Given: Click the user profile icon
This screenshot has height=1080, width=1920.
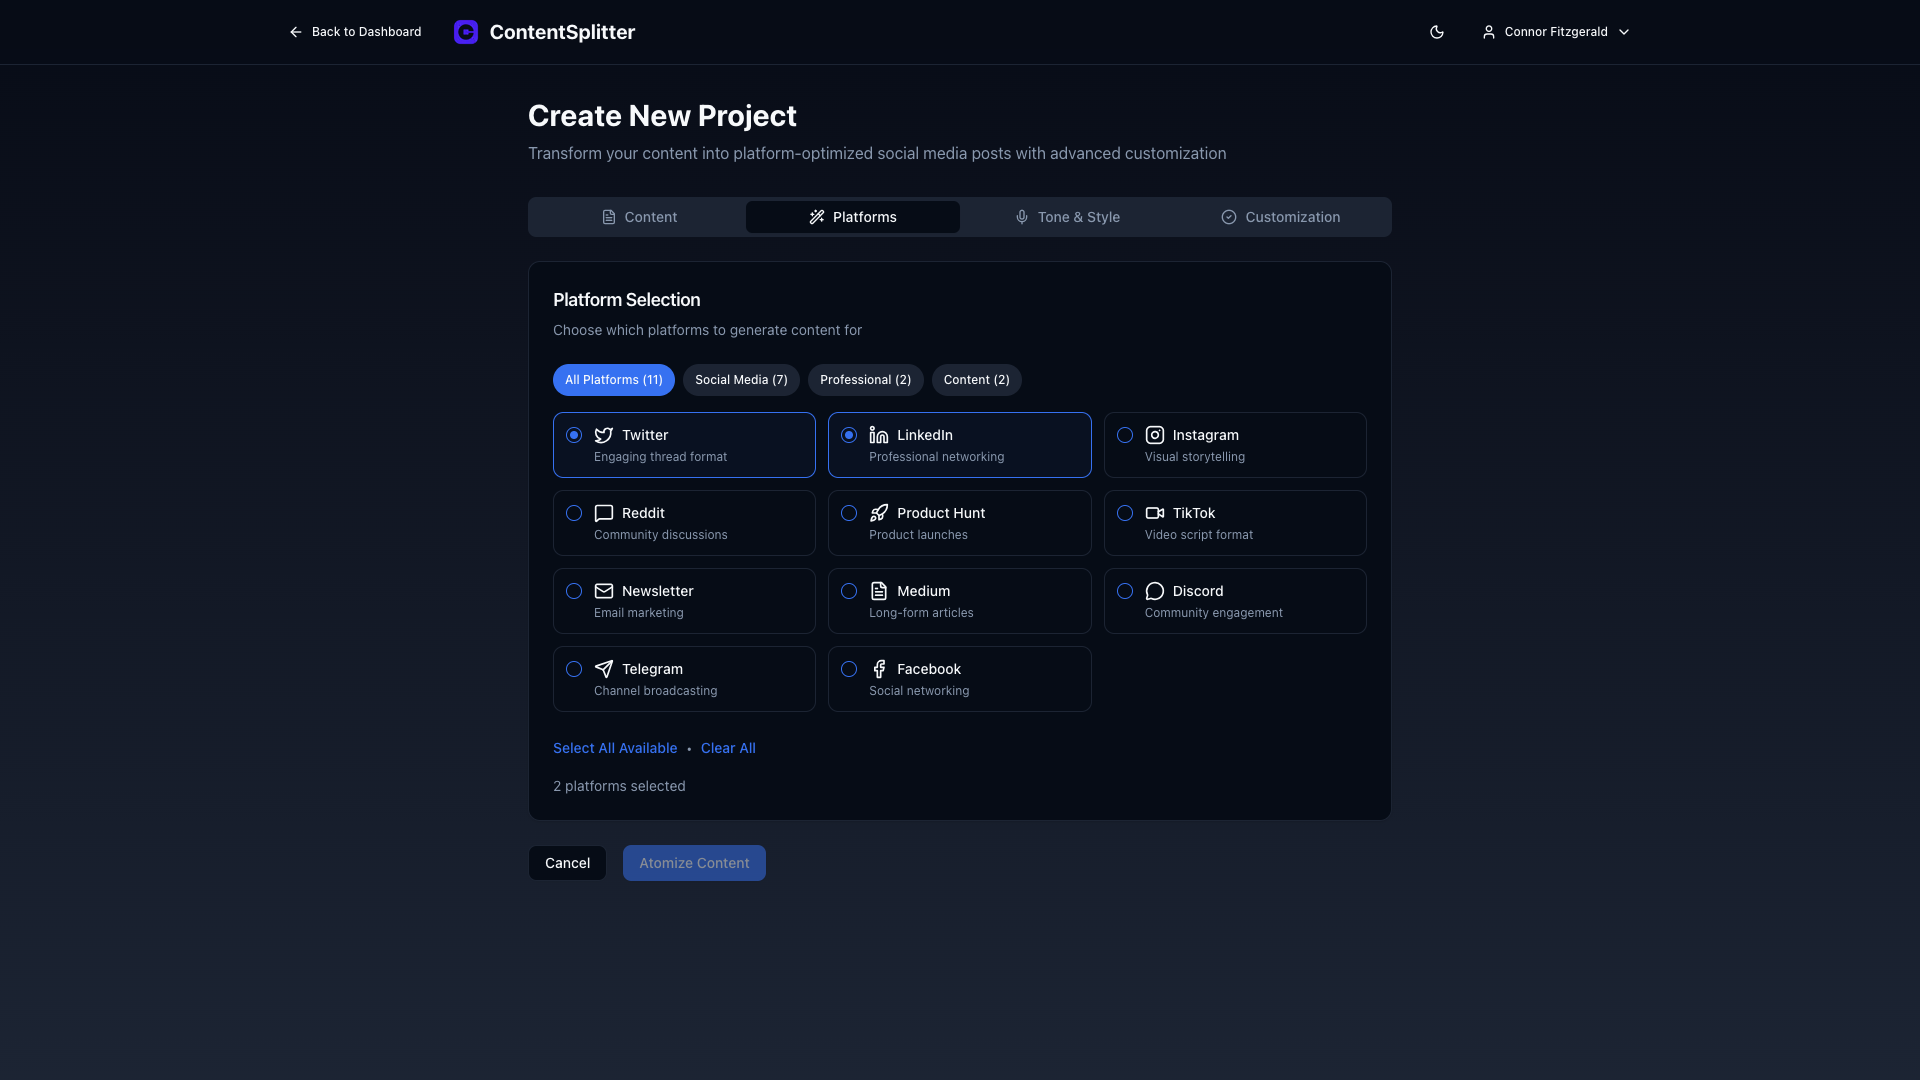Looking at the screenshot, I should click(x=1488, y=32).
